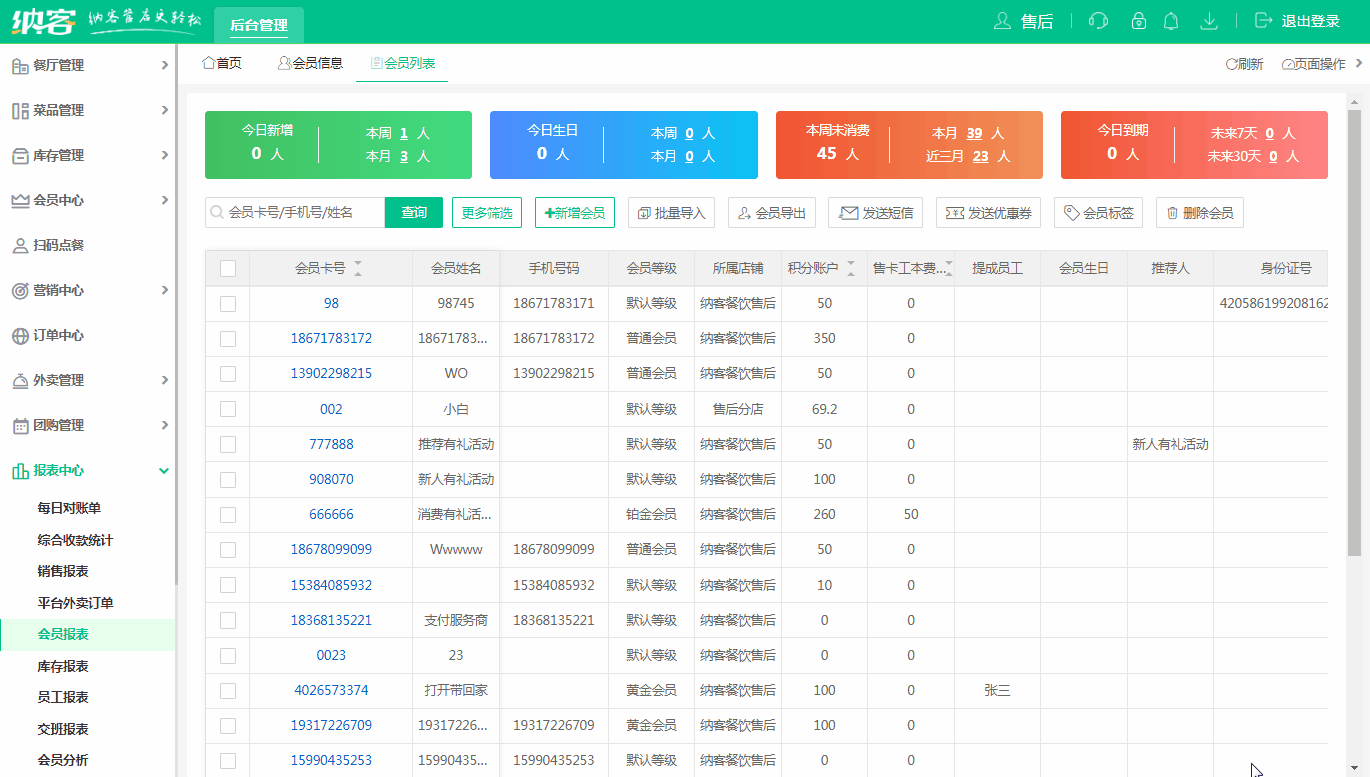Image resolution: width=1370 pixels, height=777 pixels.
Task: Open member card link 13902298215
Action: [330, 373]
